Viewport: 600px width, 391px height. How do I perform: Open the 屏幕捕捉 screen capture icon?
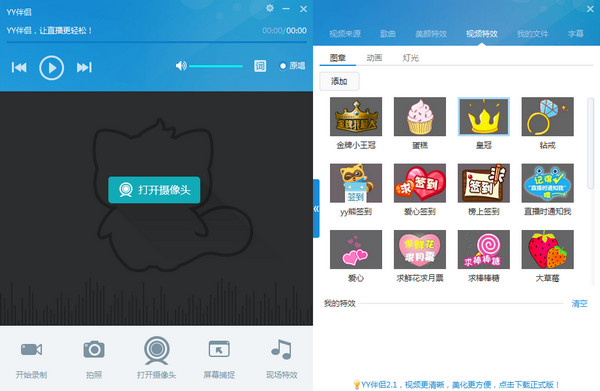pyautogui.click(x=219, y=349)
